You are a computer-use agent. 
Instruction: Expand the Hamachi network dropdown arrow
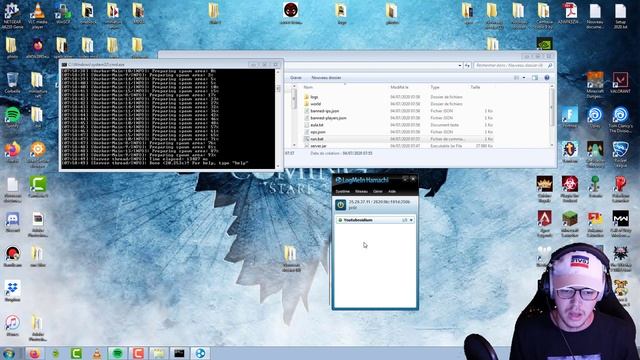(x=411, y=220)
